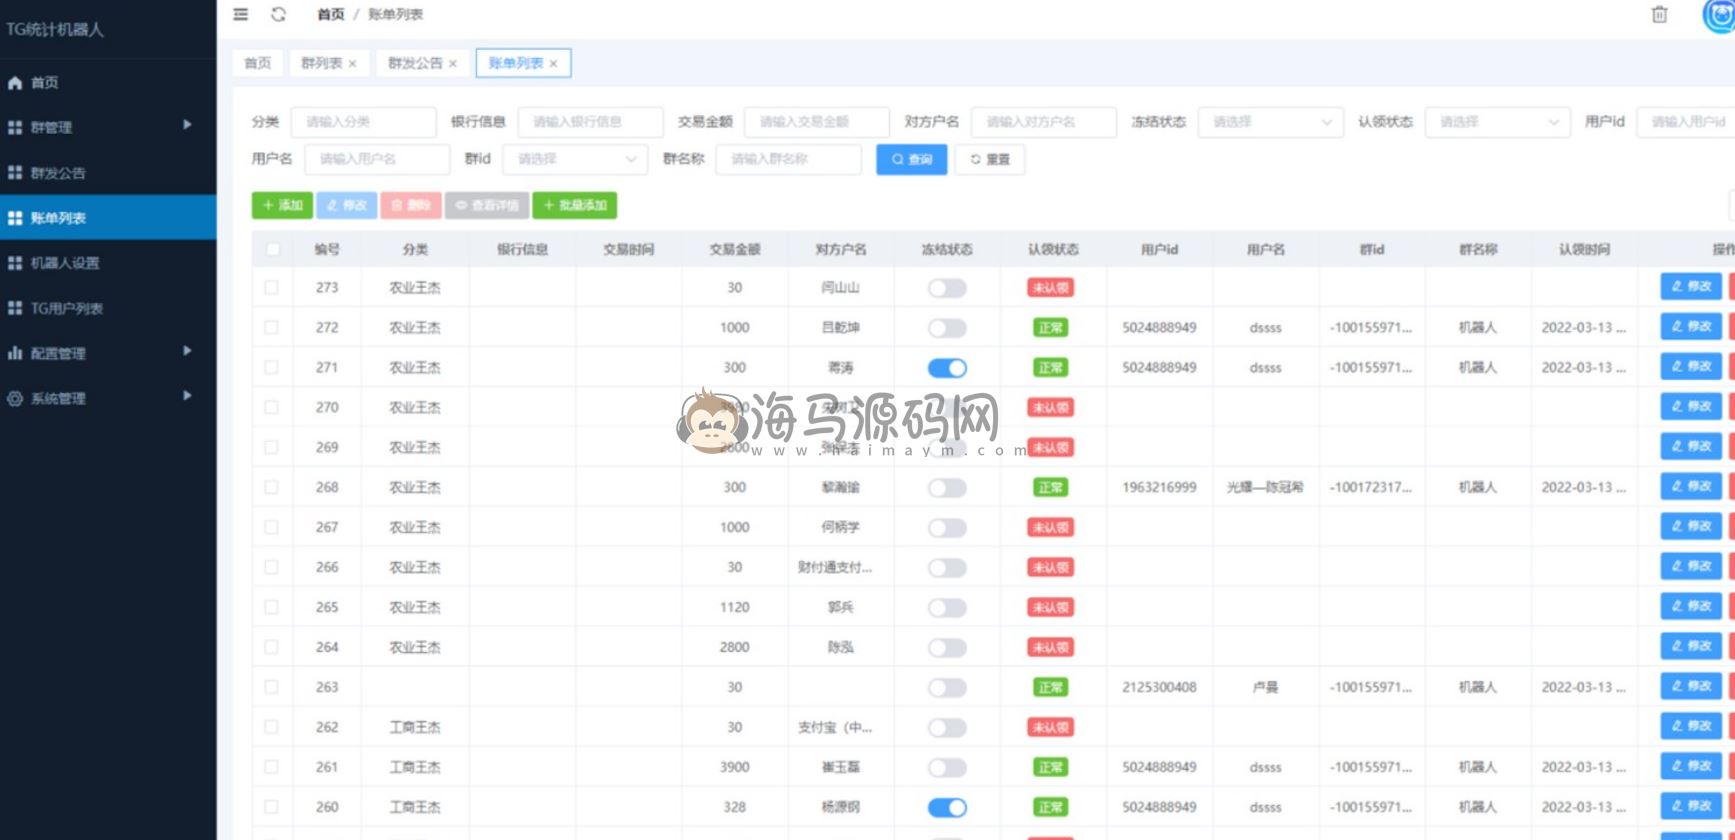Screen dimensions: 1735x840
Task: Close the 群列表 tab with its X
Action: [x=352, y=64]
